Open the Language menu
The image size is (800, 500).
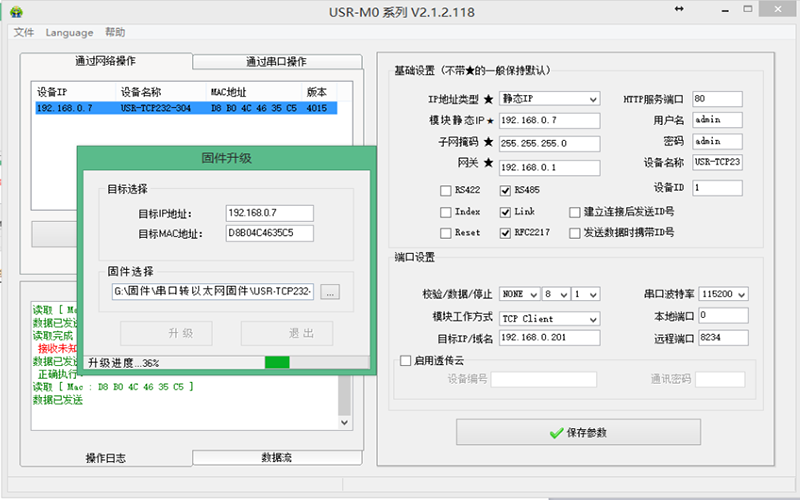[69, 32]
